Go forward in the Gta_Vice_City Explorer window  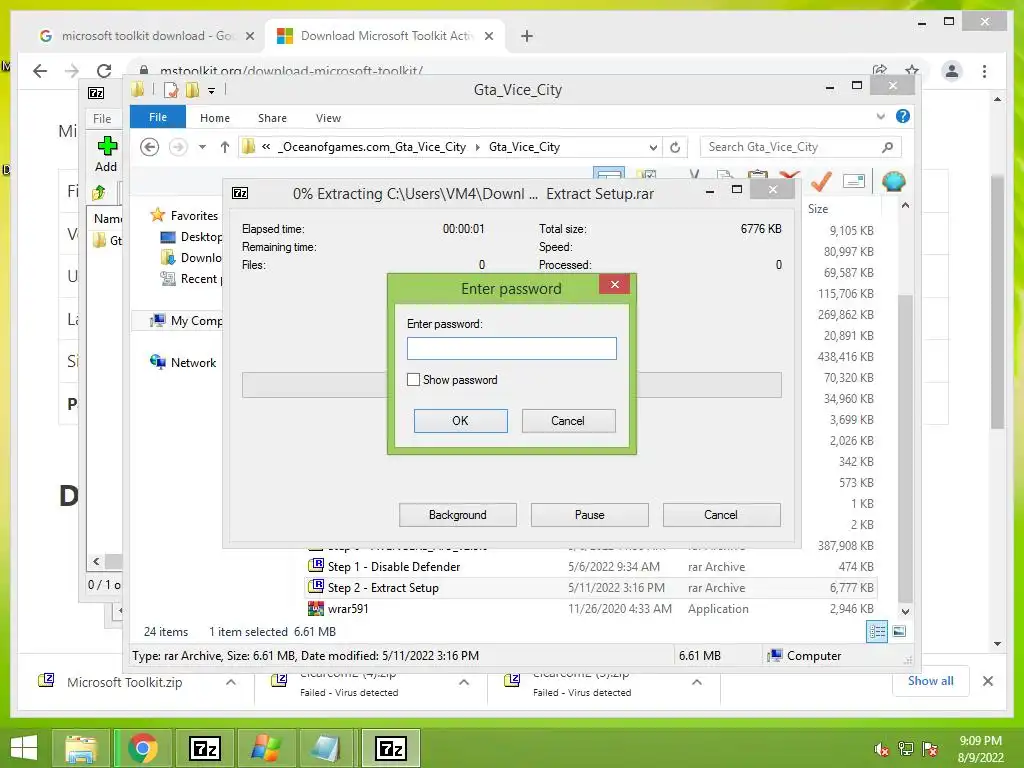tap(178, 147)
